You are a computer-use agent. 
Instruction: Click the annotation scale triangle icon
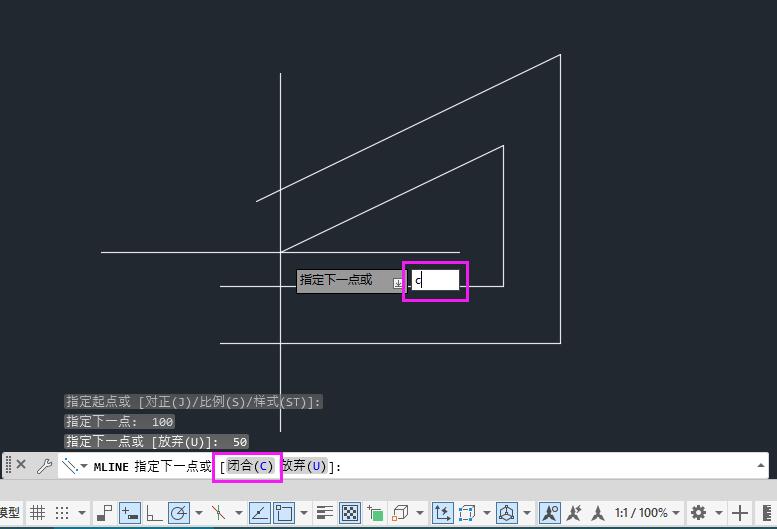[x=598, y=513]
